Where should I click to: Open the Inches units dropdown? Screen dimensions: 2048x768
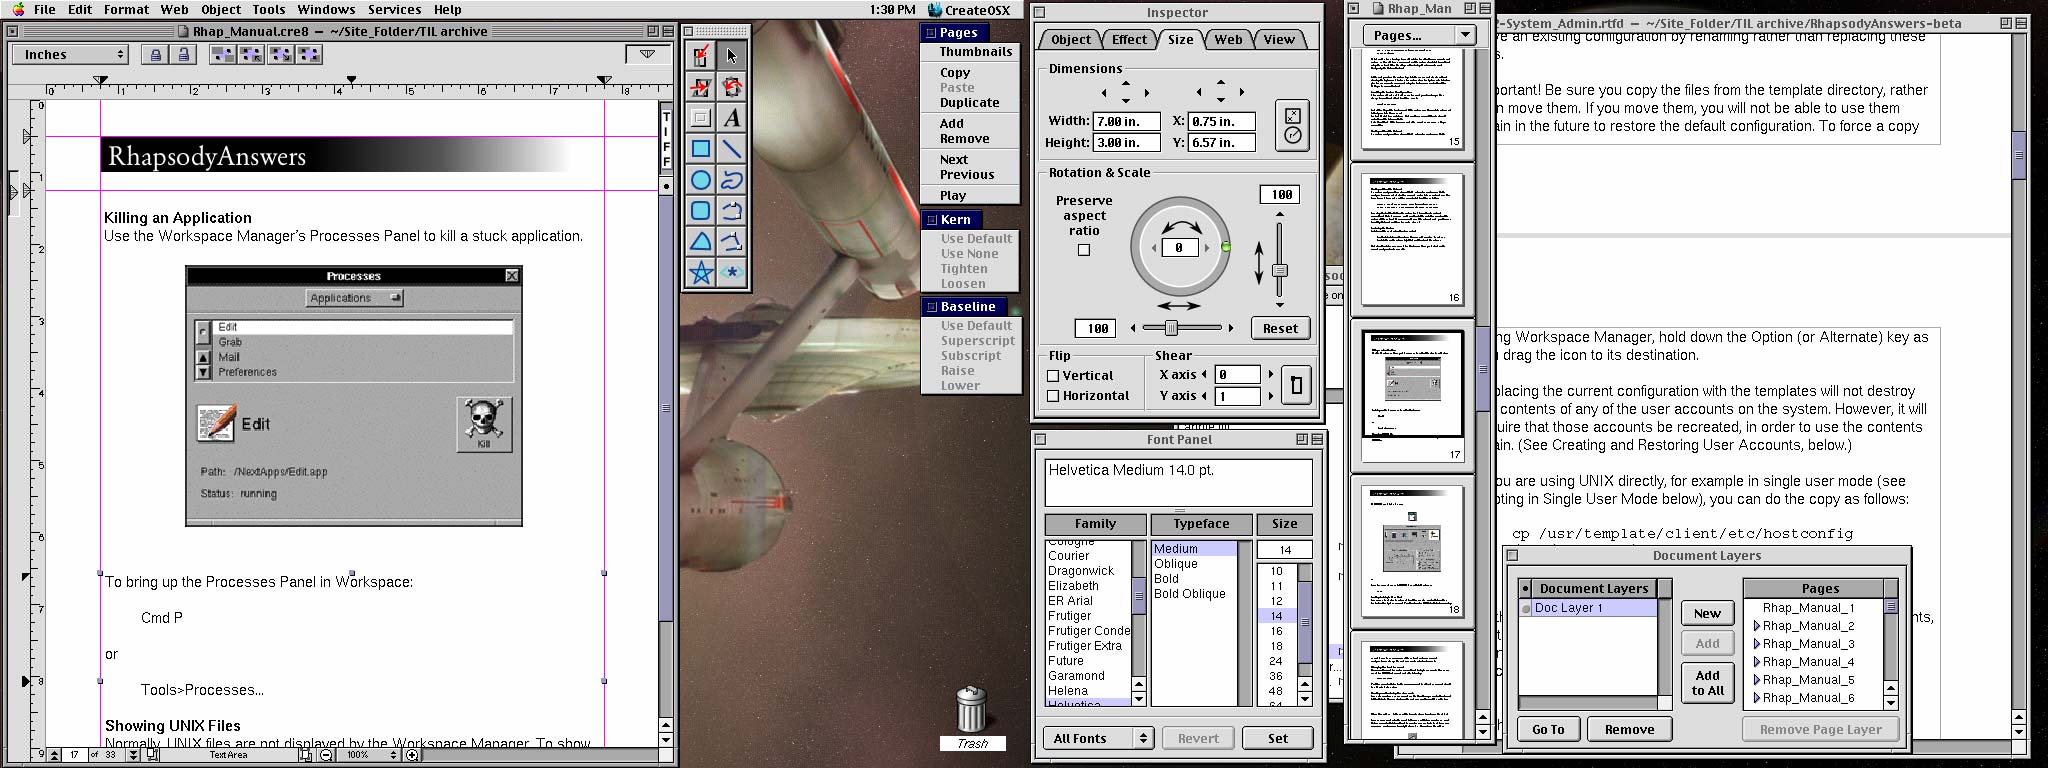click(71, 55)
